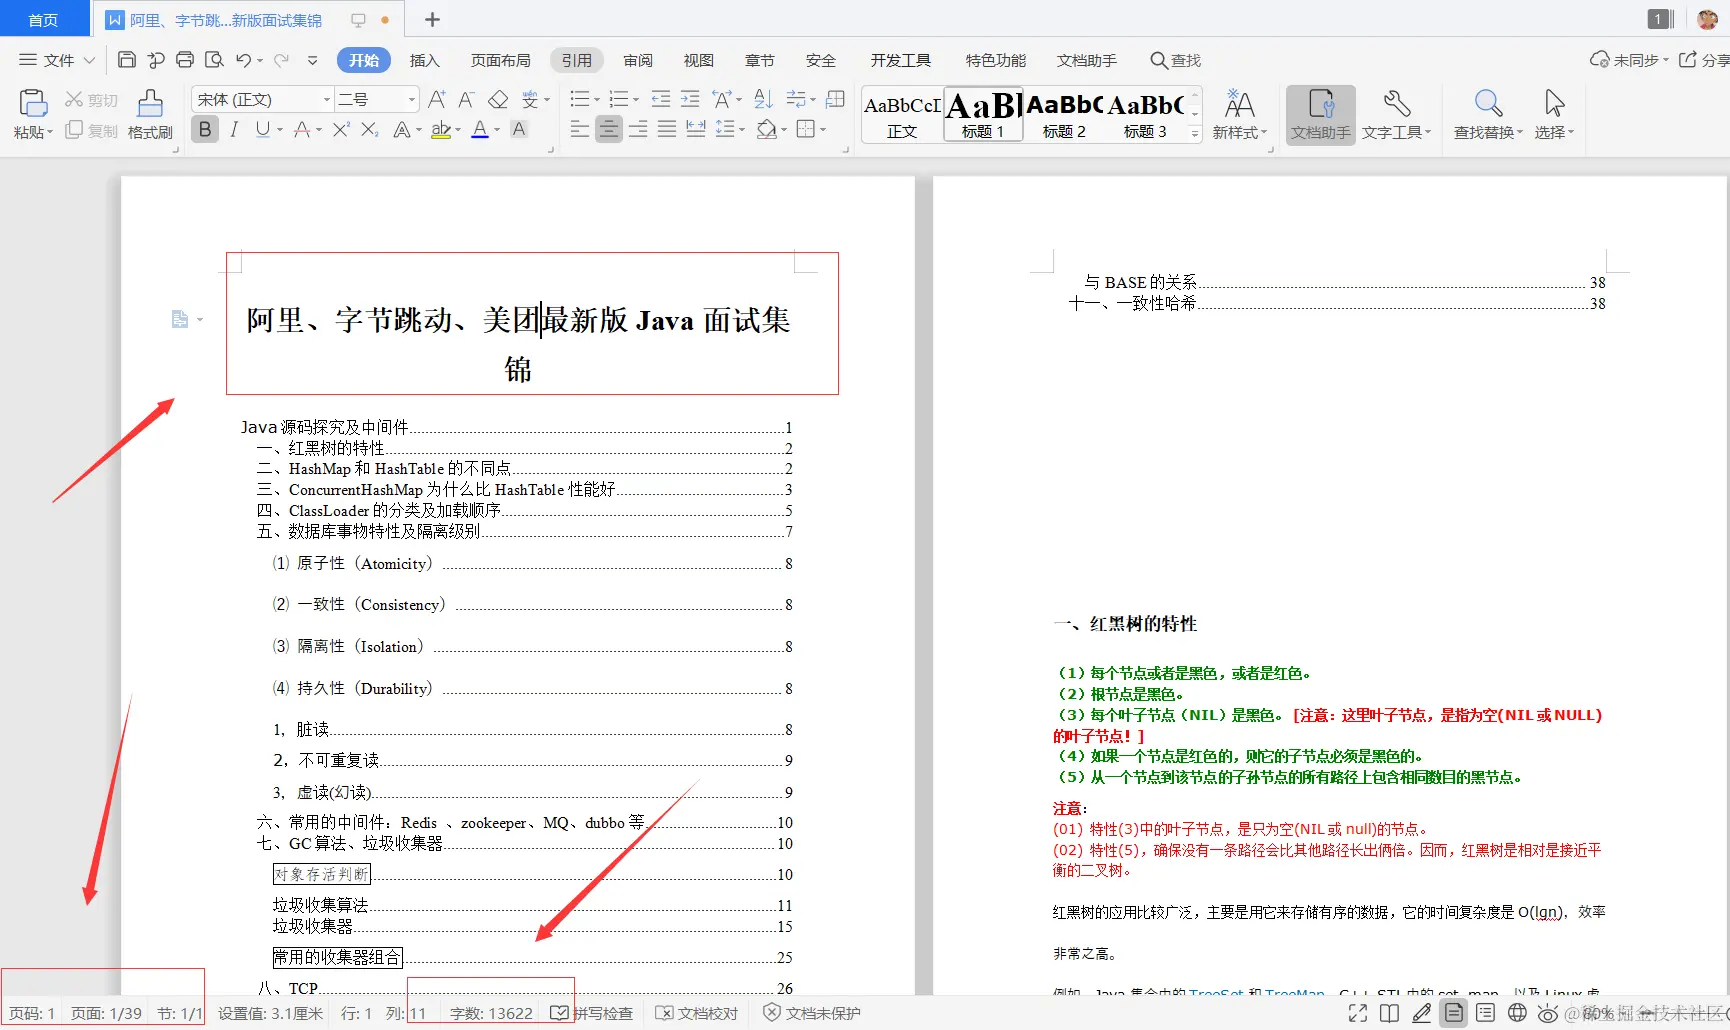Toggle superscript formatting

341,129
